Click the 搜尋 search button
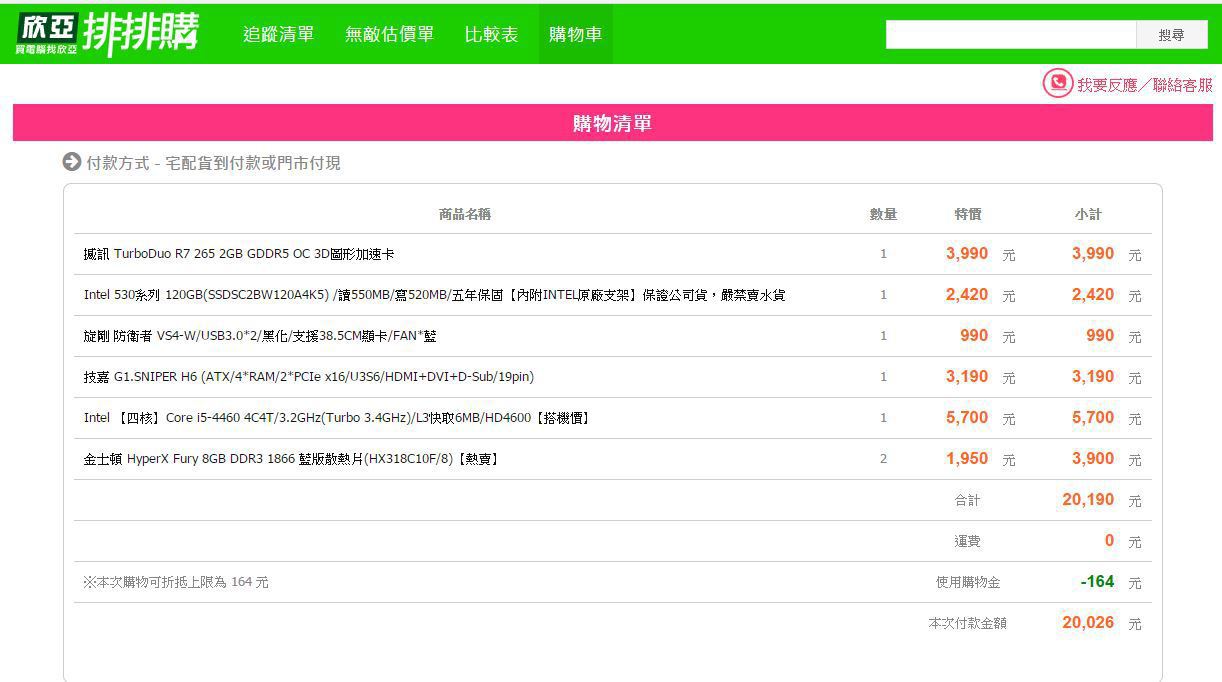Image resolution: width=1222 pixels, height=682 pixels. pos(1171,34)
